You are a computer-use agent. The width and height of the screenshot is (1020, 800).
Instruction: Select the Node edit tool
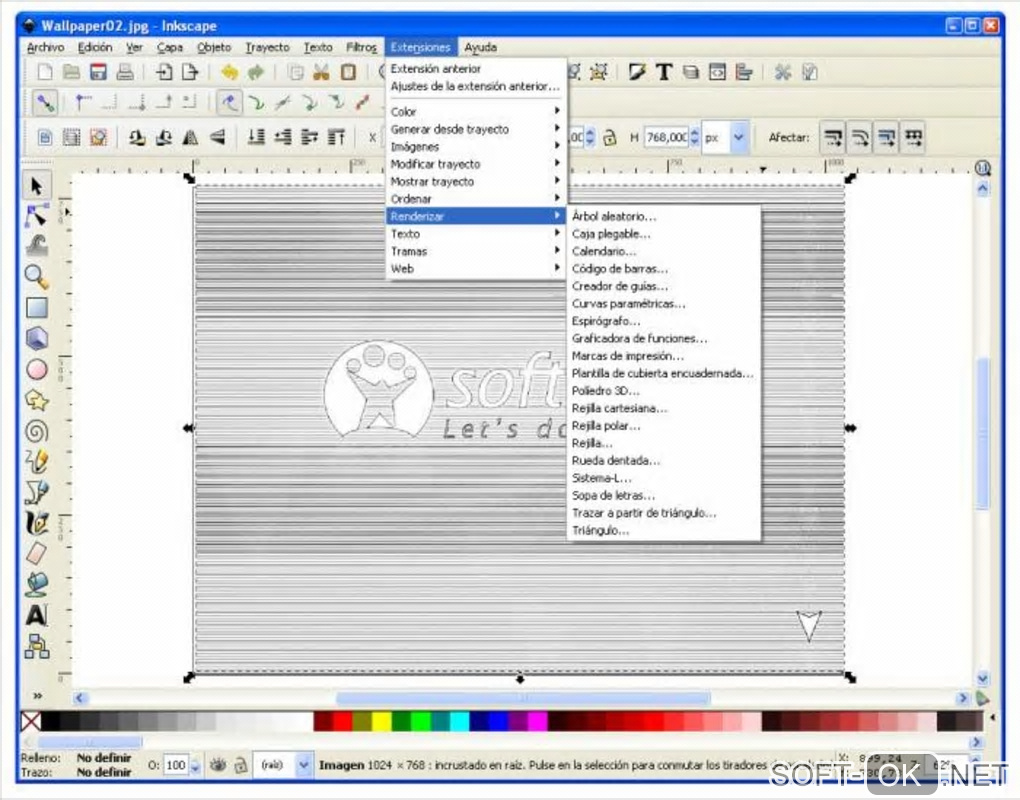coord(36,215)
